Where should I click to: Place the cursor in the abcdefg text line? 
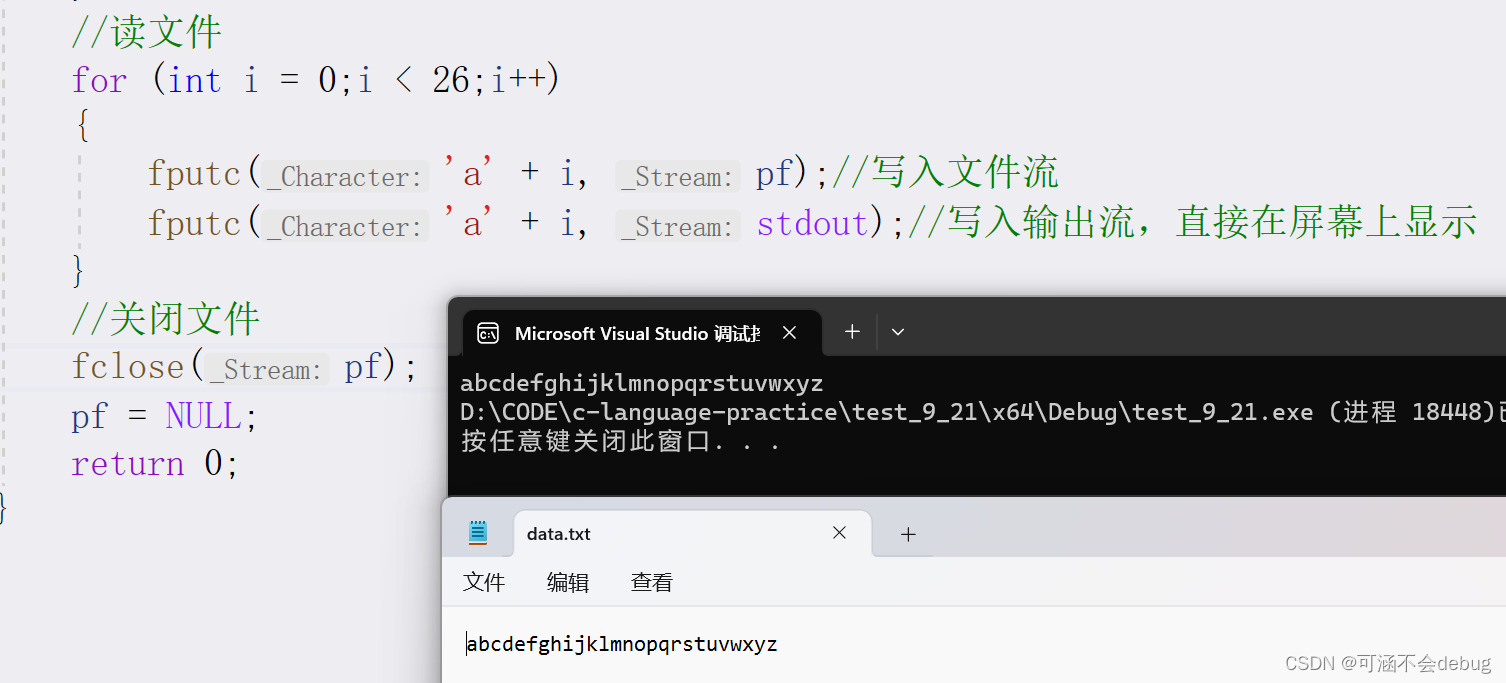(x=620, y=644)
